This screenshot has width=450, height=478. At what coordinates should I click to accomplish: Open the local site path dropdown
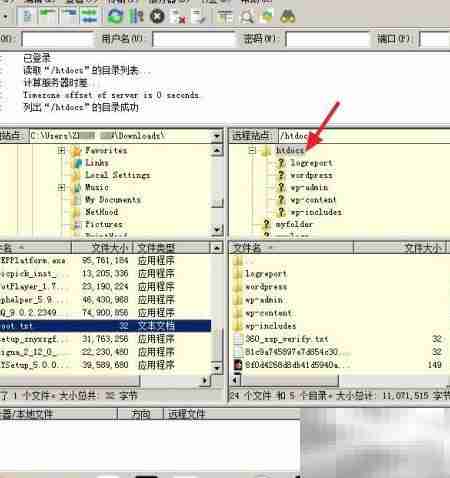(217, 136)
